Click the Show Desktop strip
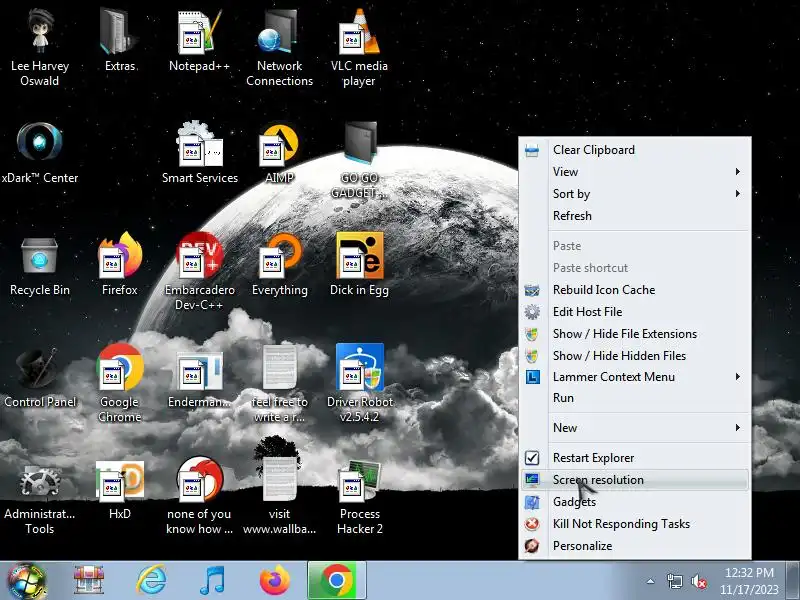This screenshot has height=600, width=800. pyautogui.click(x=793, y=581)
